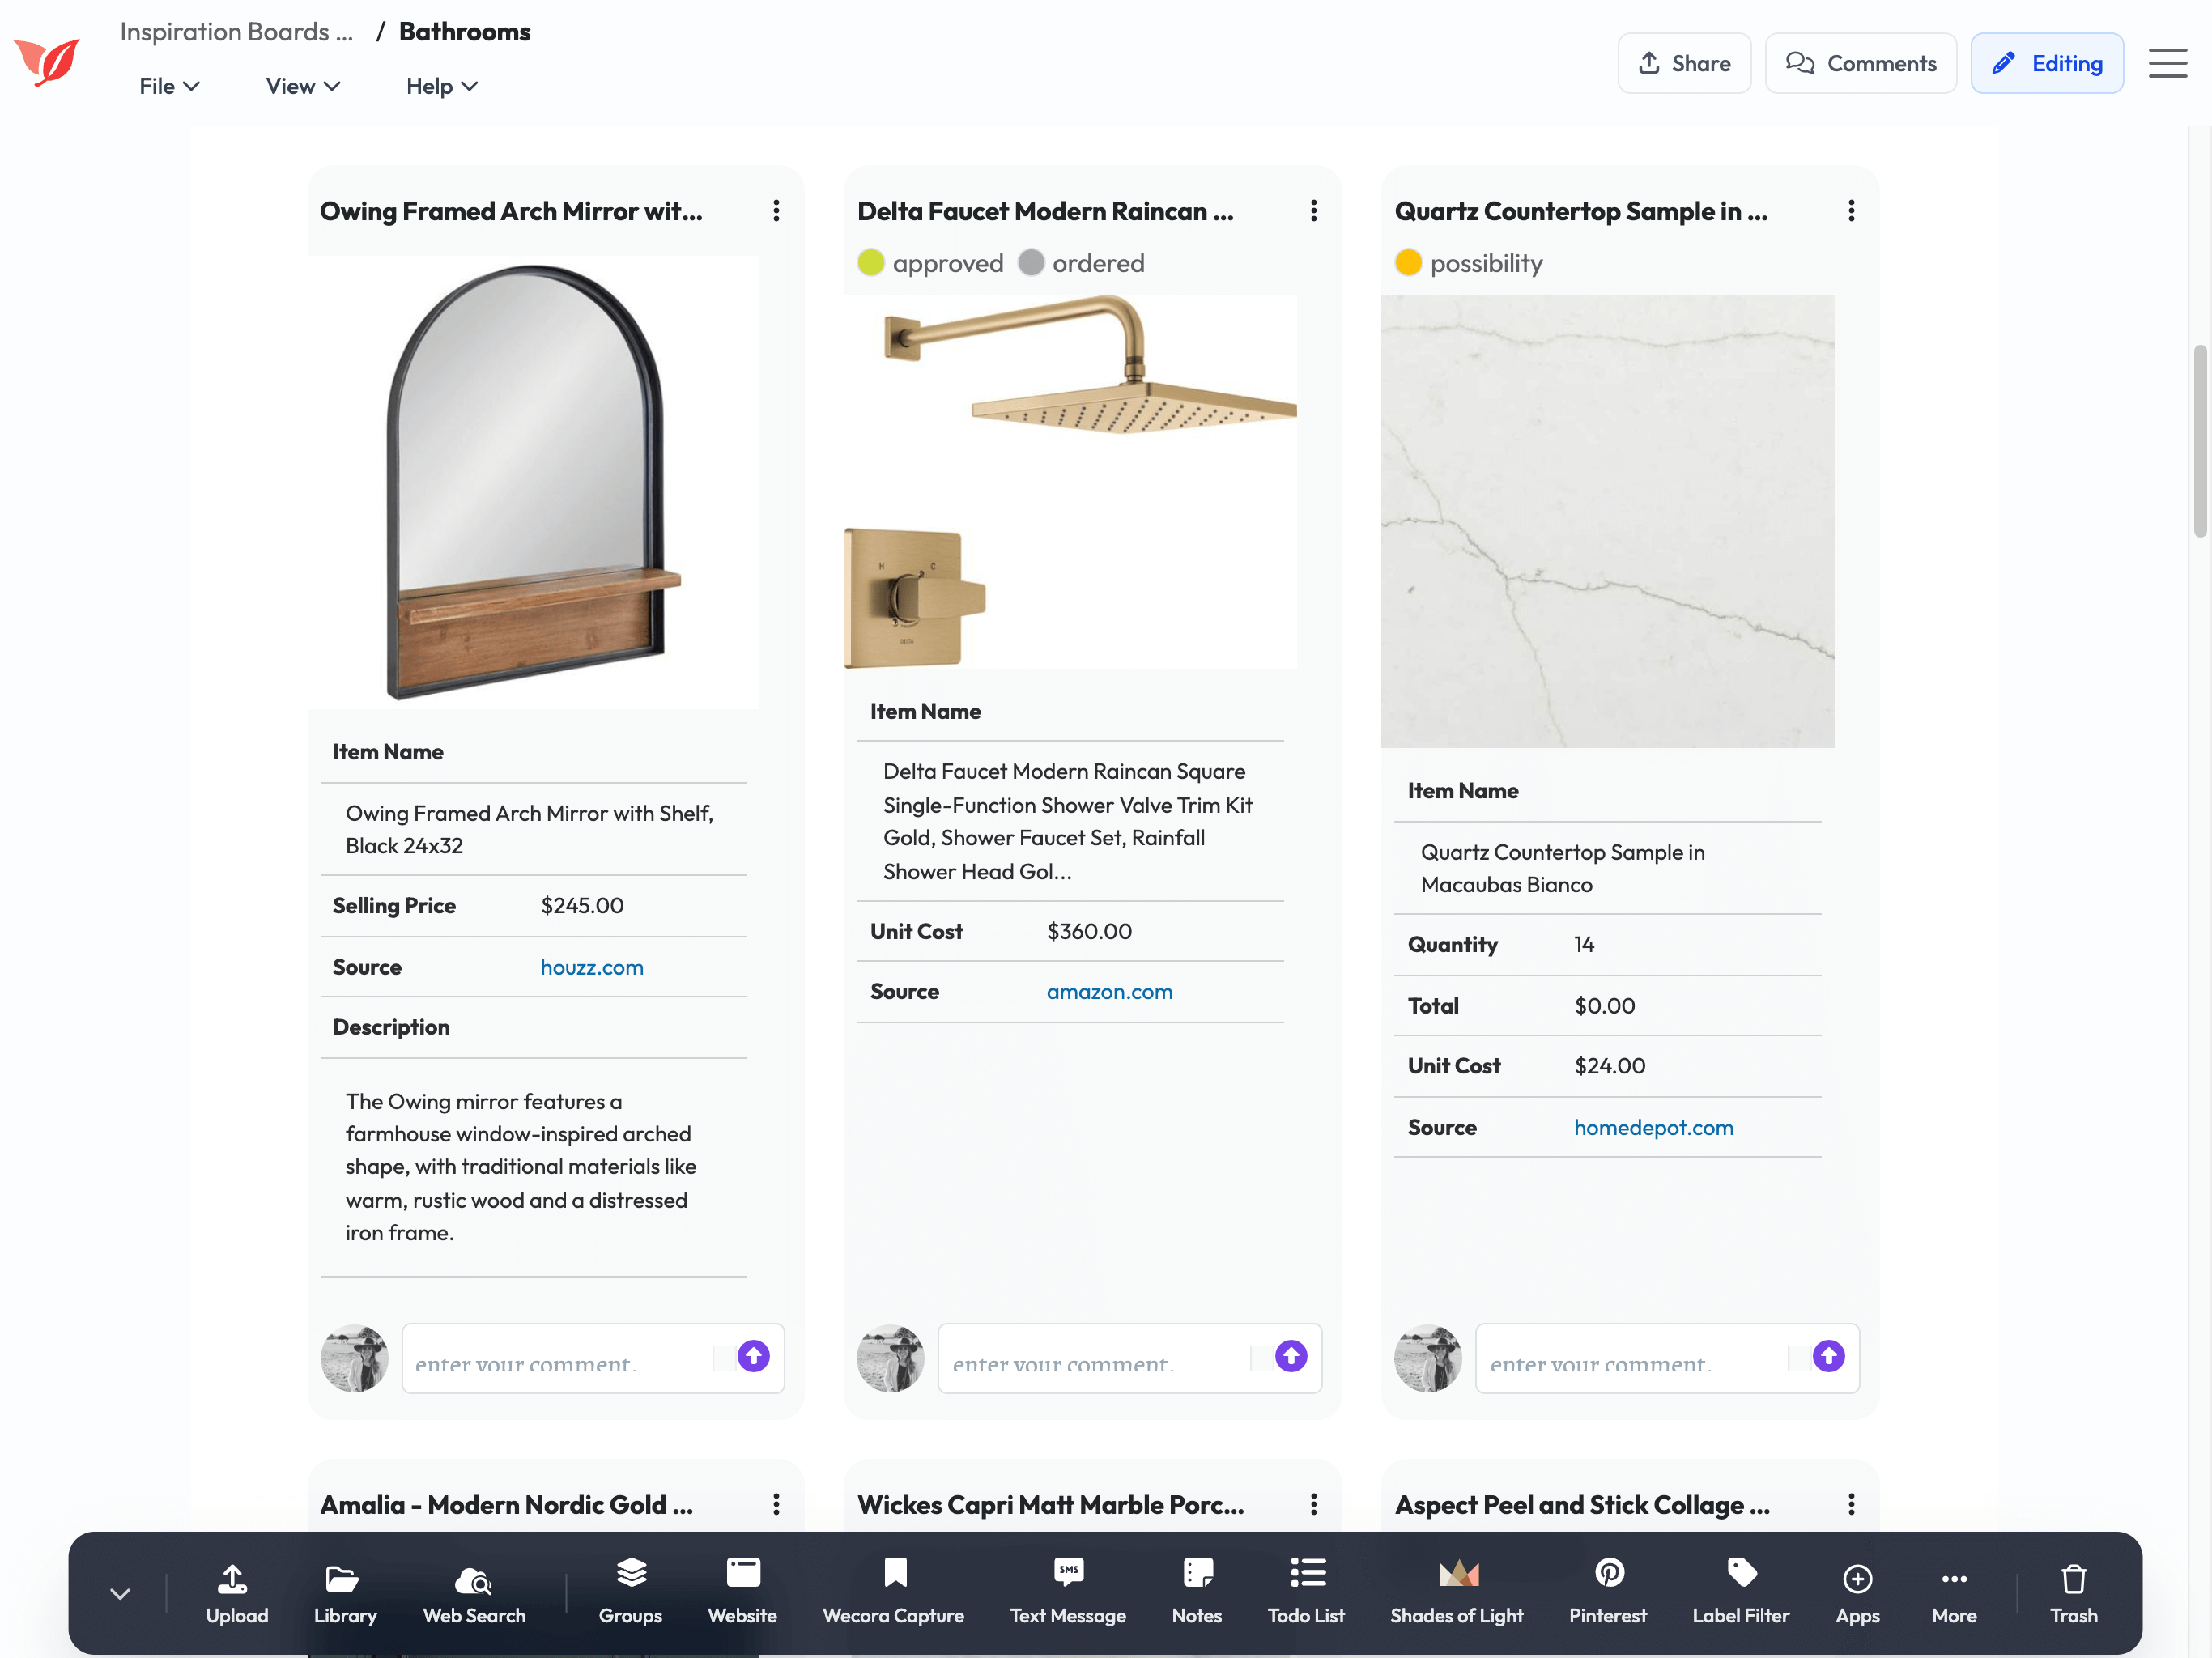2212x1658 pixels.
Task: Open the Notes tool
Action: pyautogui.click(x=1196, y=1592)
